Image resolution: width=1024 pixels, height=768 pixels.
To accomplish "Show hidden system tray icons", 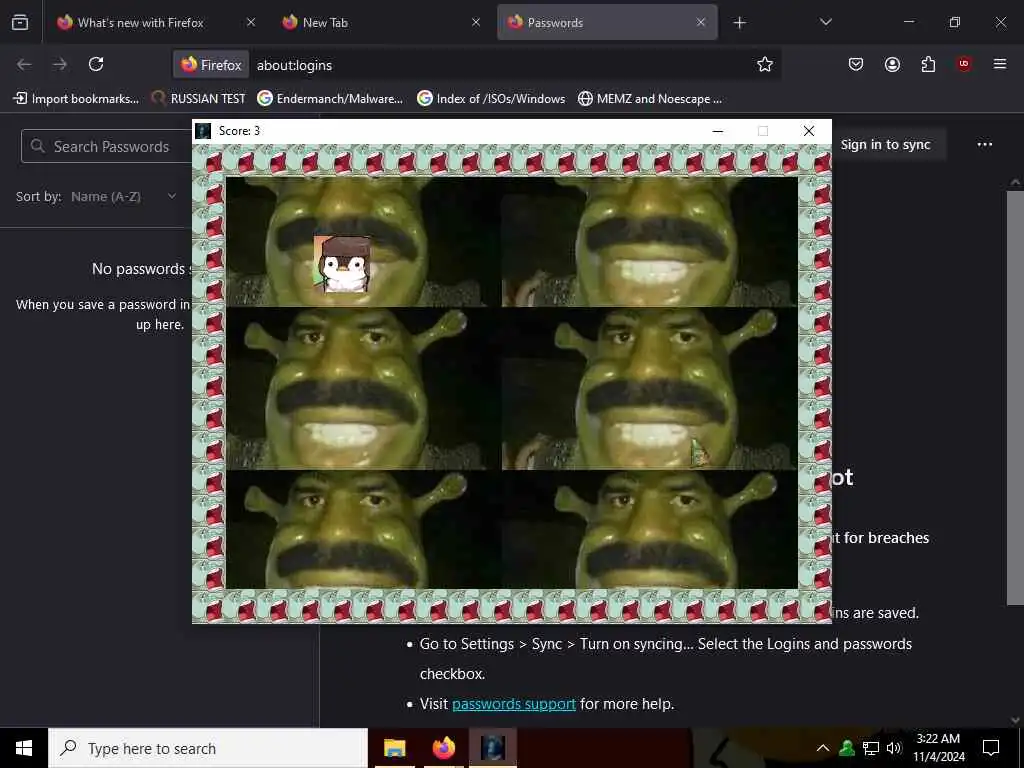I will pyautogui.click(x=823, y=748).
